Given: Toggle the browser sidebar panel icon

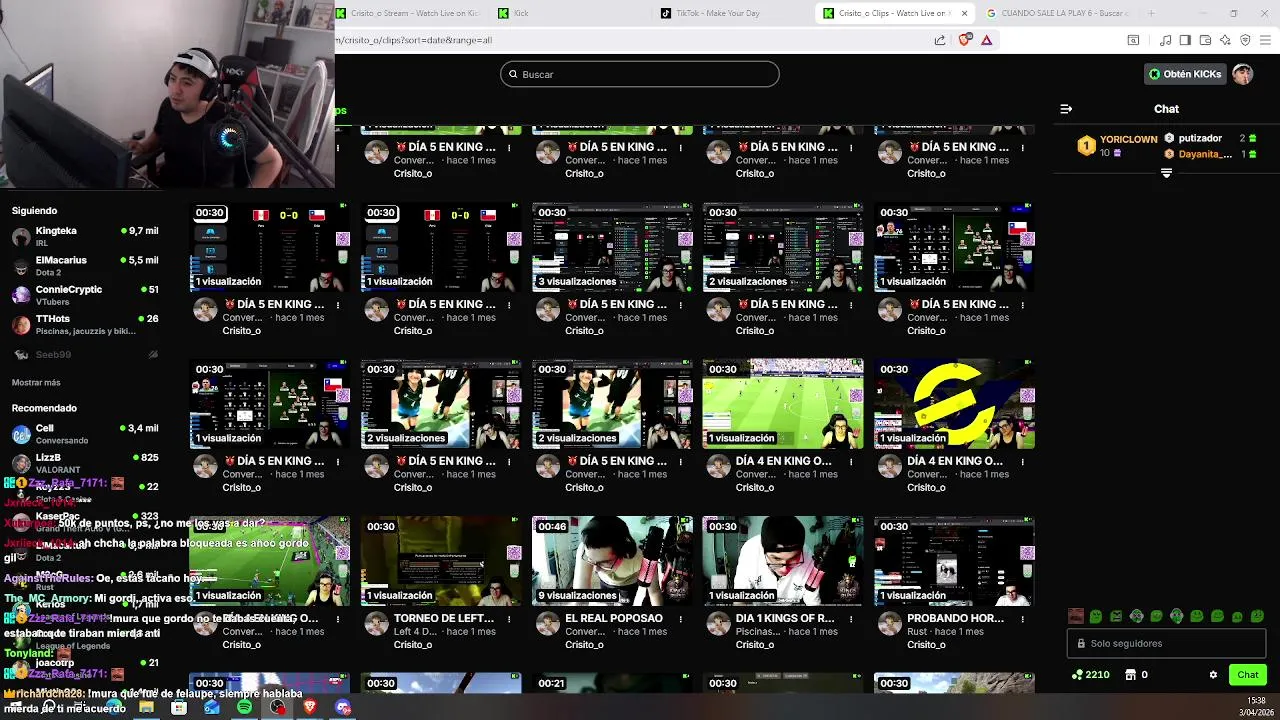Looking at the screenshot, I should pyautogui.click(x=1185, y=40).
